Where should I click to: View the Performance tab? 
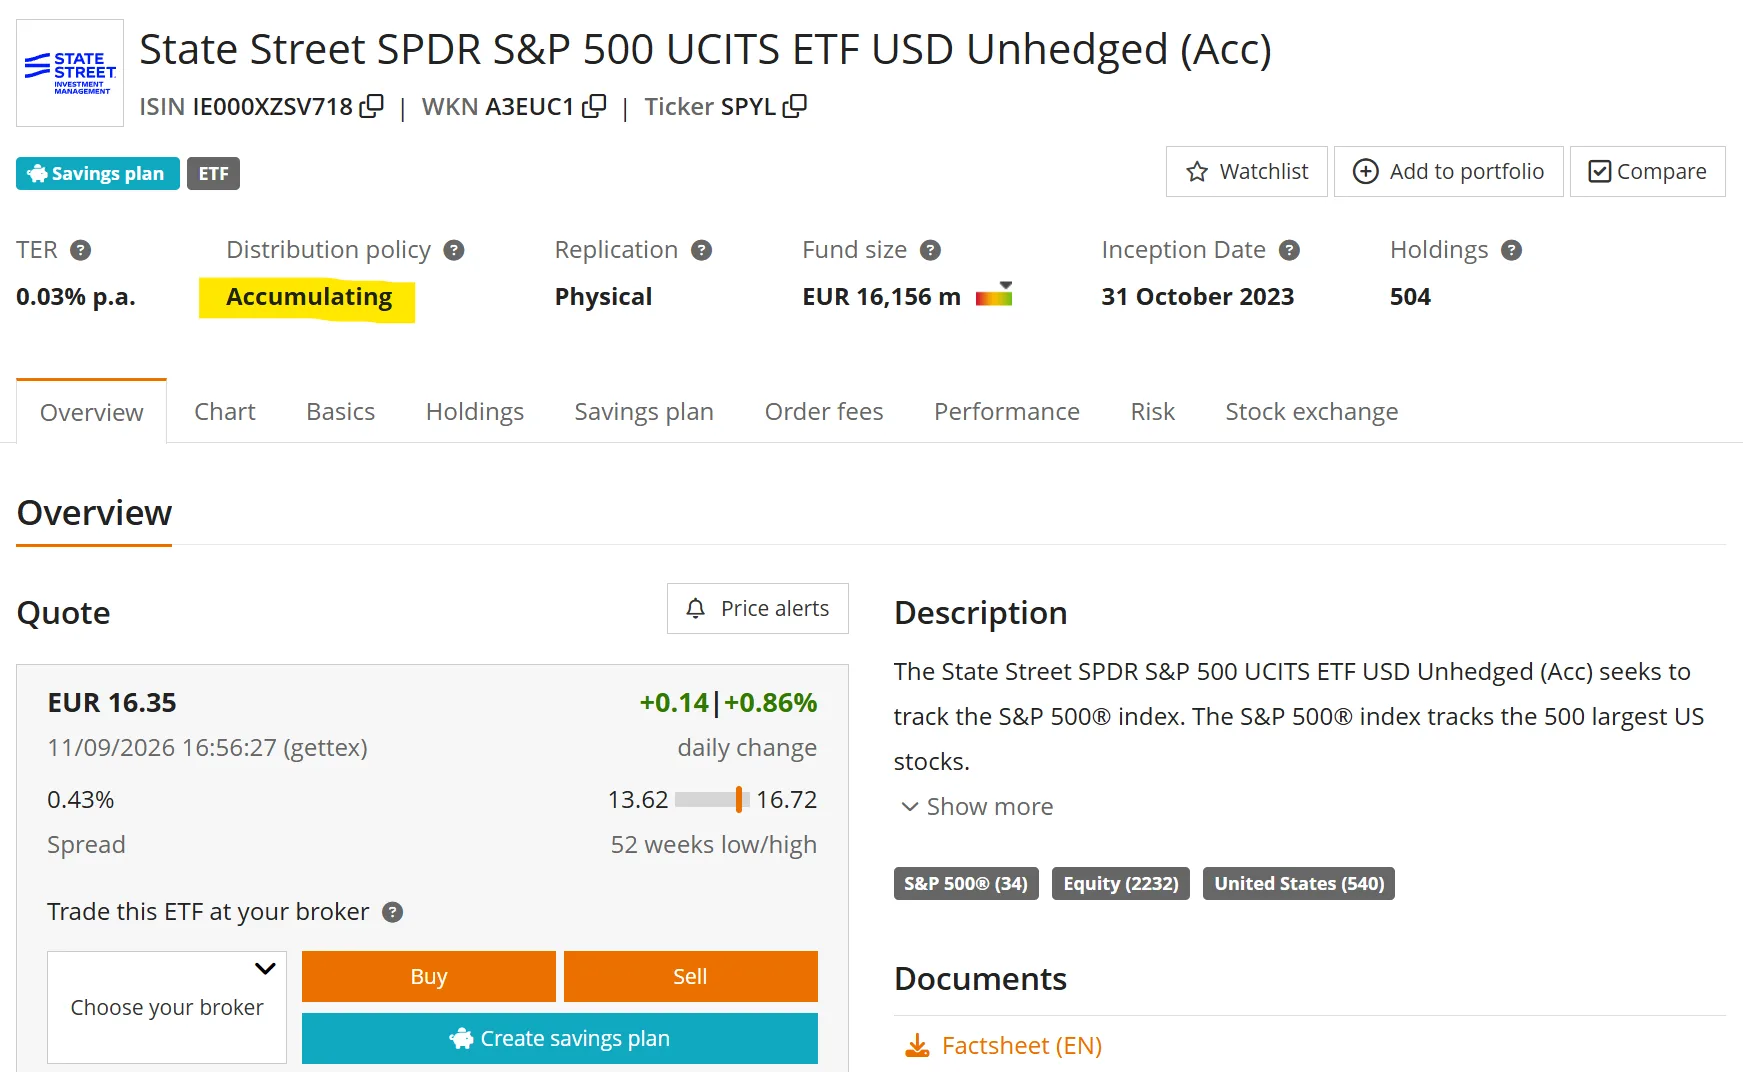pyautogui.click(x=1007, y=412)
